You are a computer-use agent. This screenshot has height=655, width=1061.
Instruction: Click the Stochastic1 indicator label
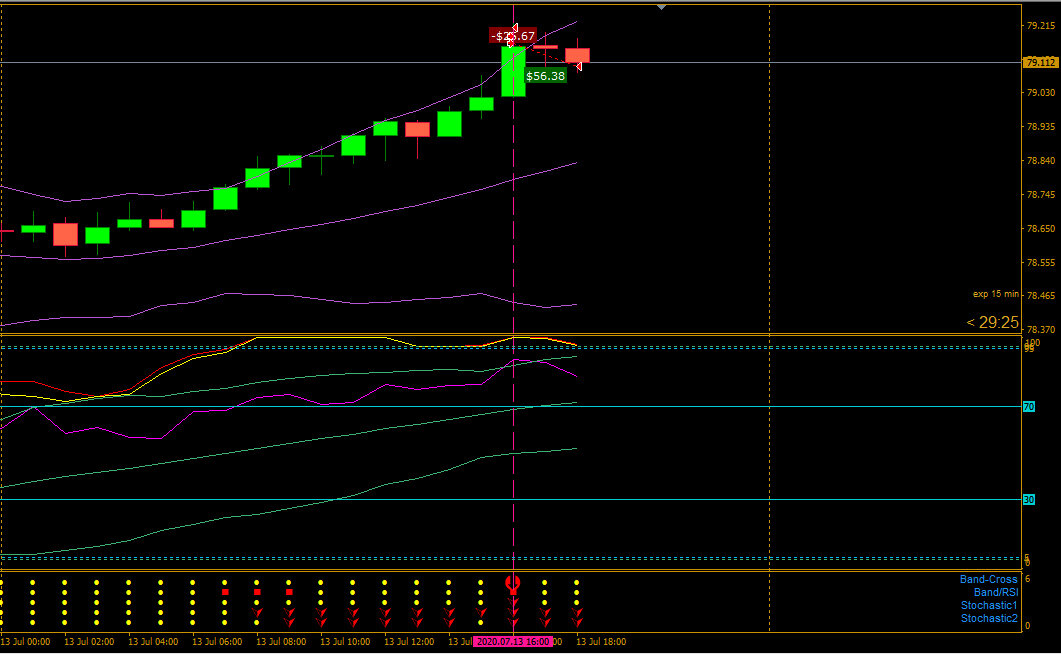tap(989, 606)
